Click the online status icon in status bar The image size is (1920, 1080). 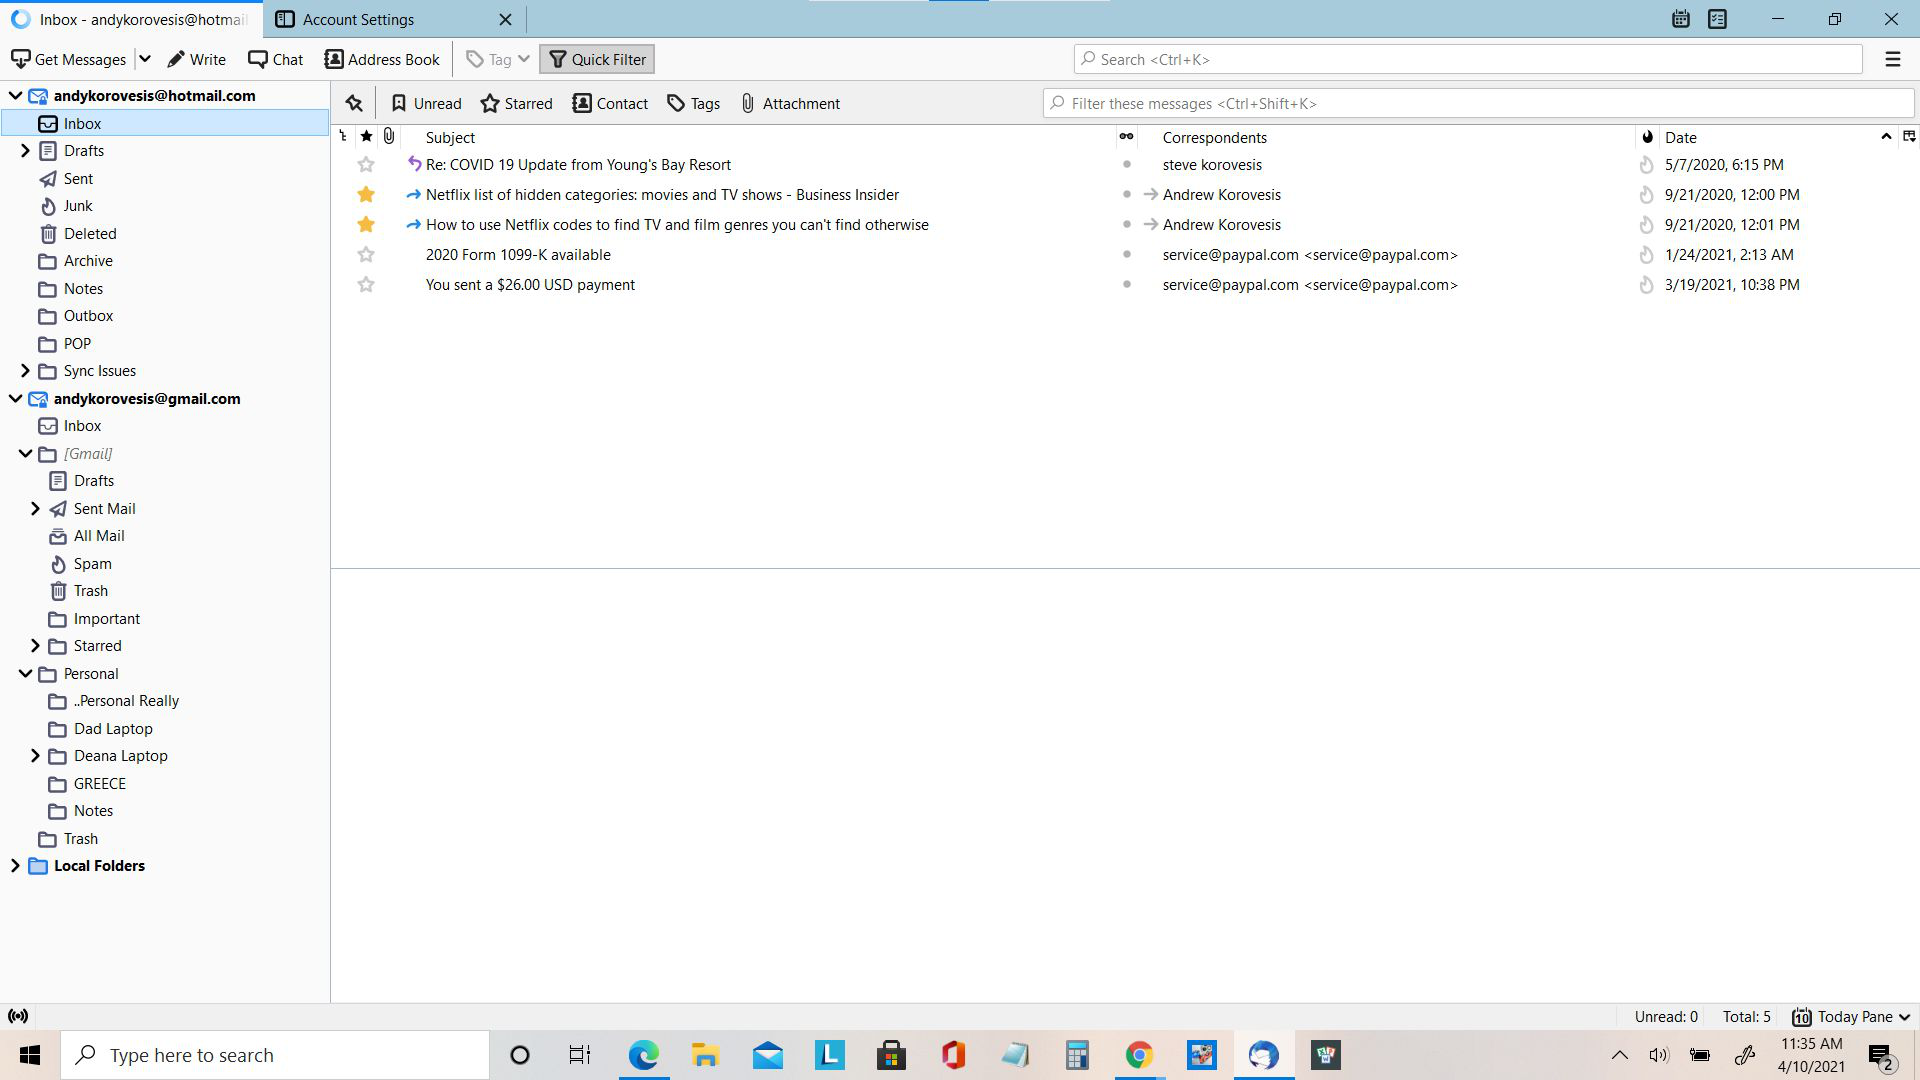pos(18,1017)
